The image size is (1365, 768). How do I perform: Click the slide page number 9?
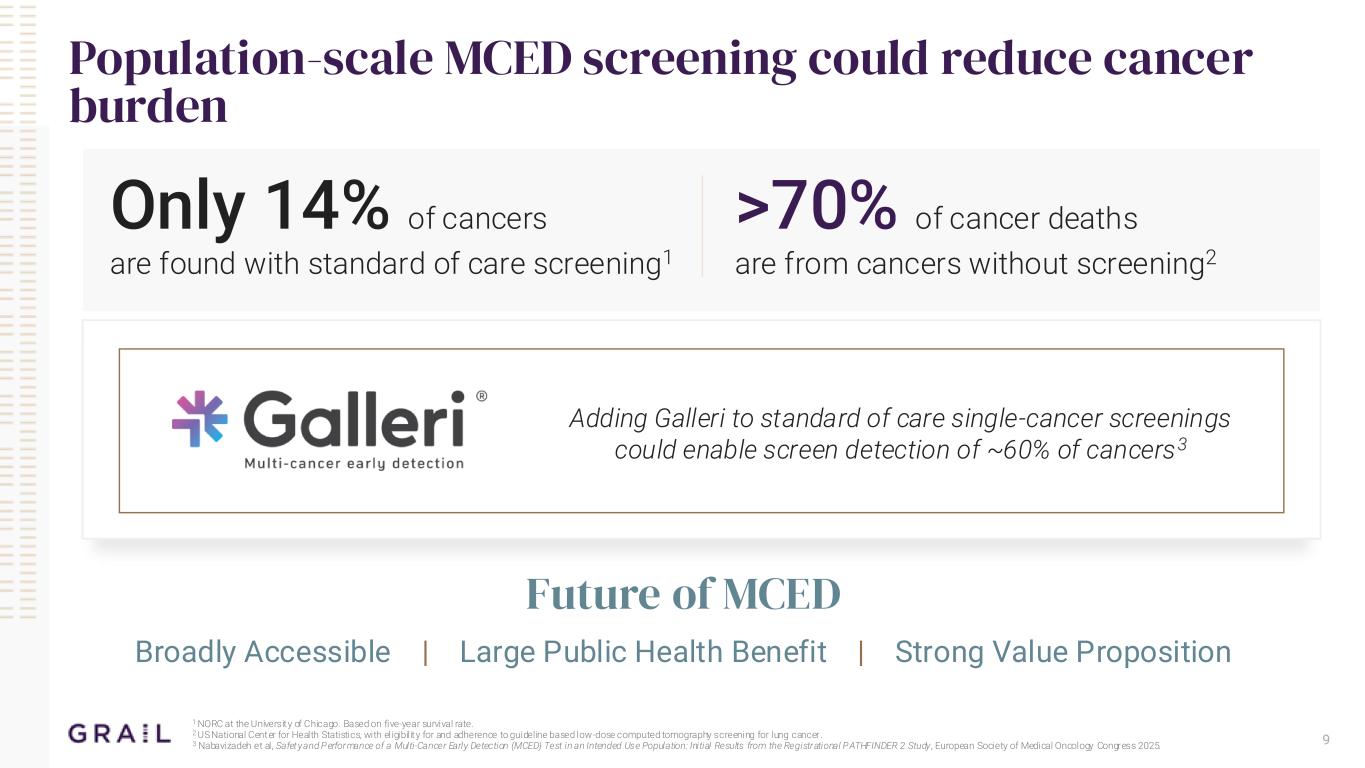pyautogui.click(x=1326, y=740)
